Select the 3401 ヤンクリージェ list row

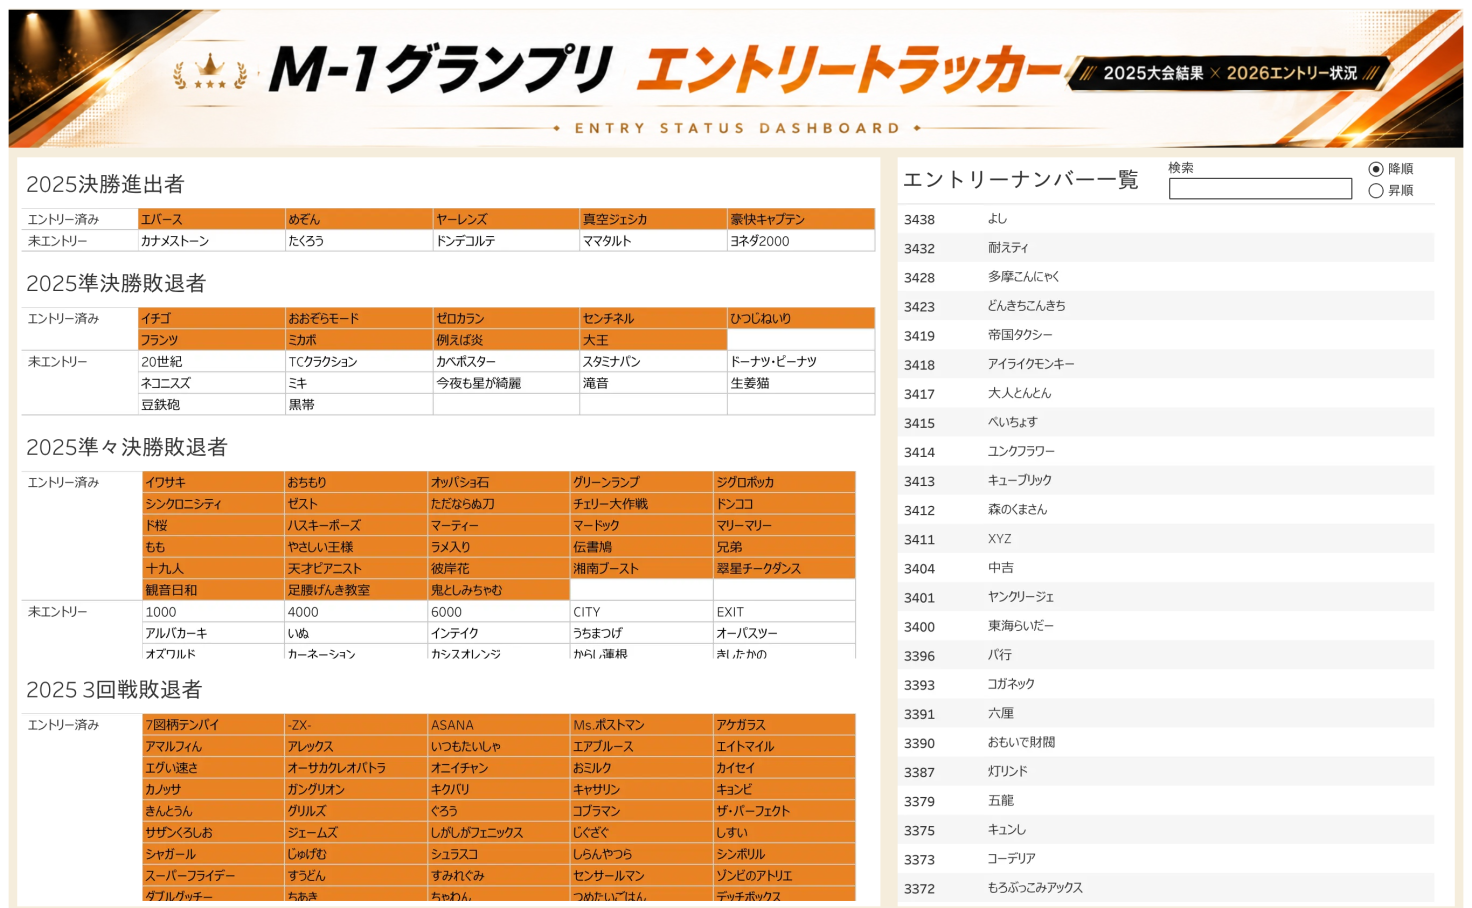pyautogui.click(x=1166, y=597)
